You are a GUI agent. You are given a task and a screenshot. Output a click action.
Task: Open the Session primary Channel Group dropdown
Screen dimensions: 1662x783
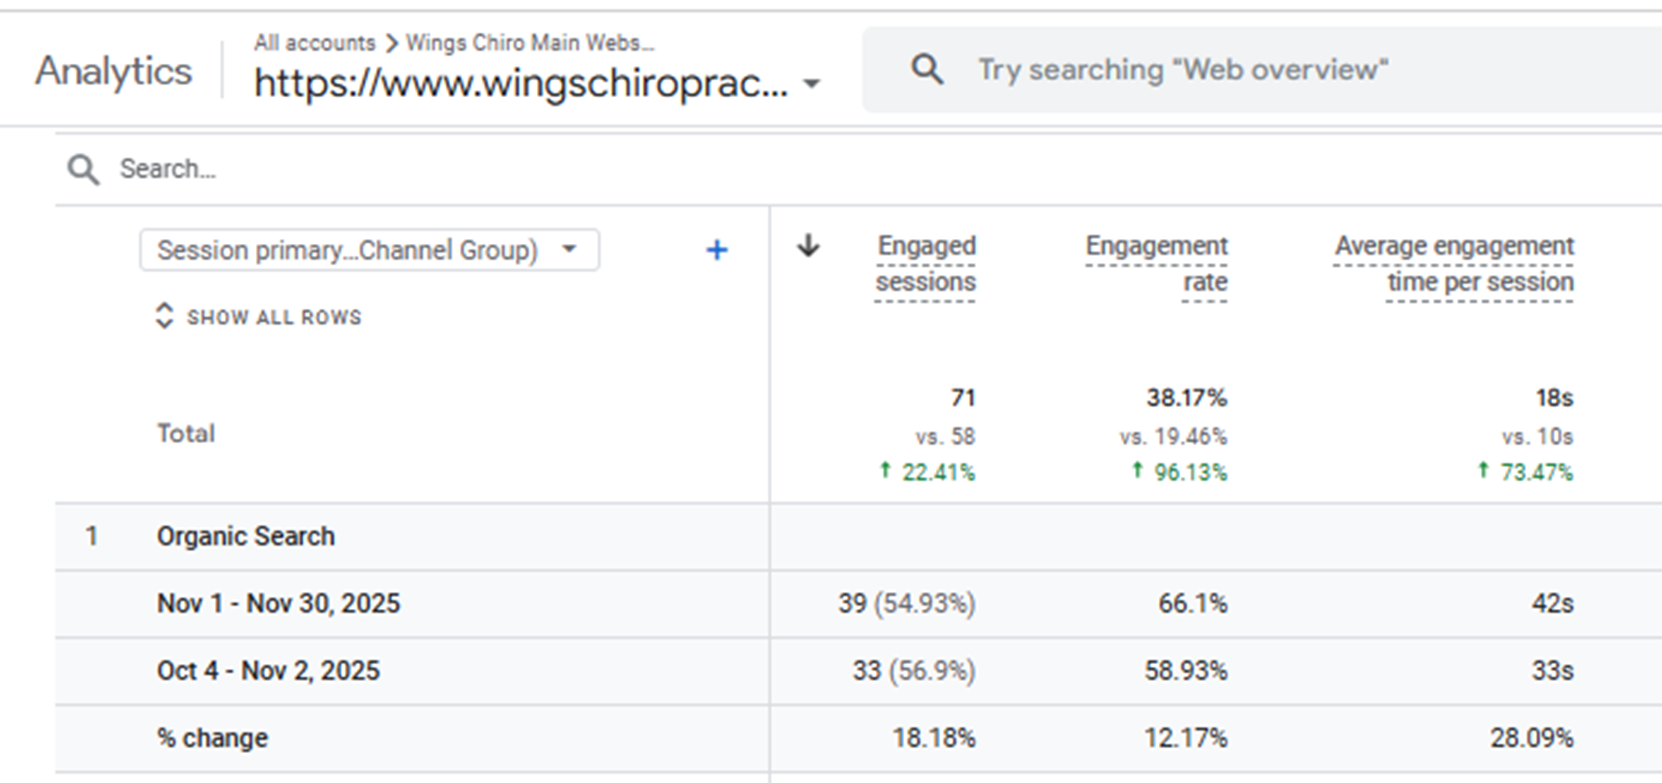pos(369,250)
